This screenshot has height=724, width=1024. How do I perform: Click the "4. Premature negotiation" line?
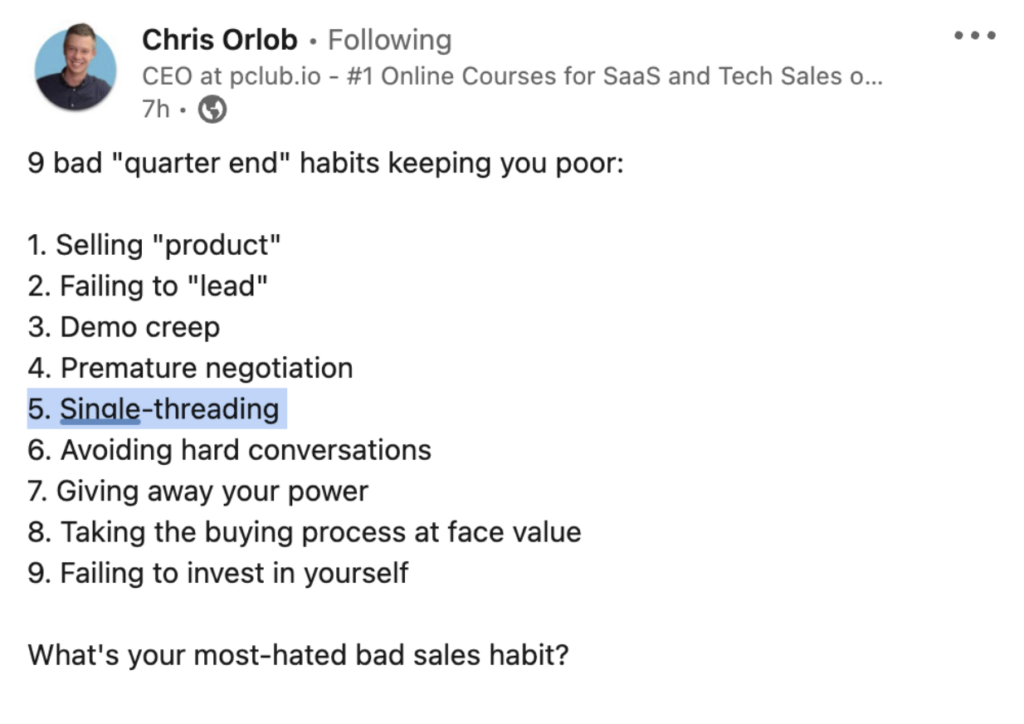[190, 368]
